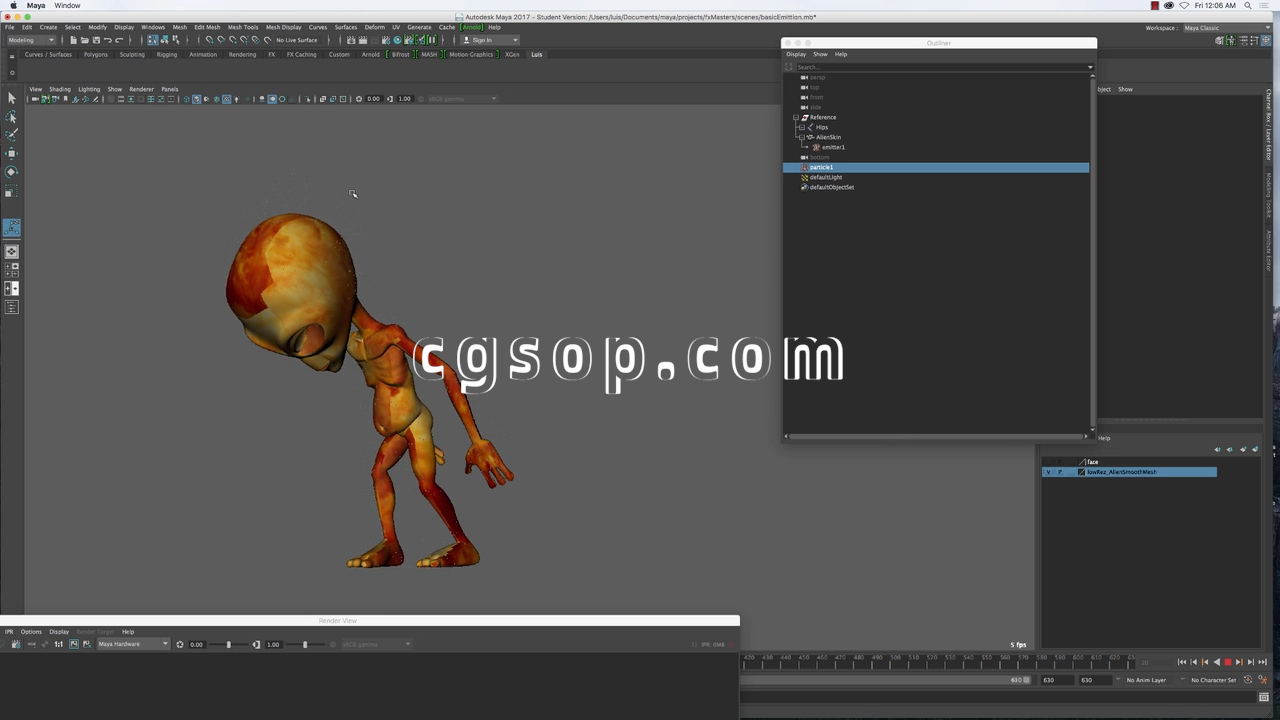Viewport: 1280px width, 720px height.
Task: Click the shelf options gear icon
Action: click(x=12, y=72)
